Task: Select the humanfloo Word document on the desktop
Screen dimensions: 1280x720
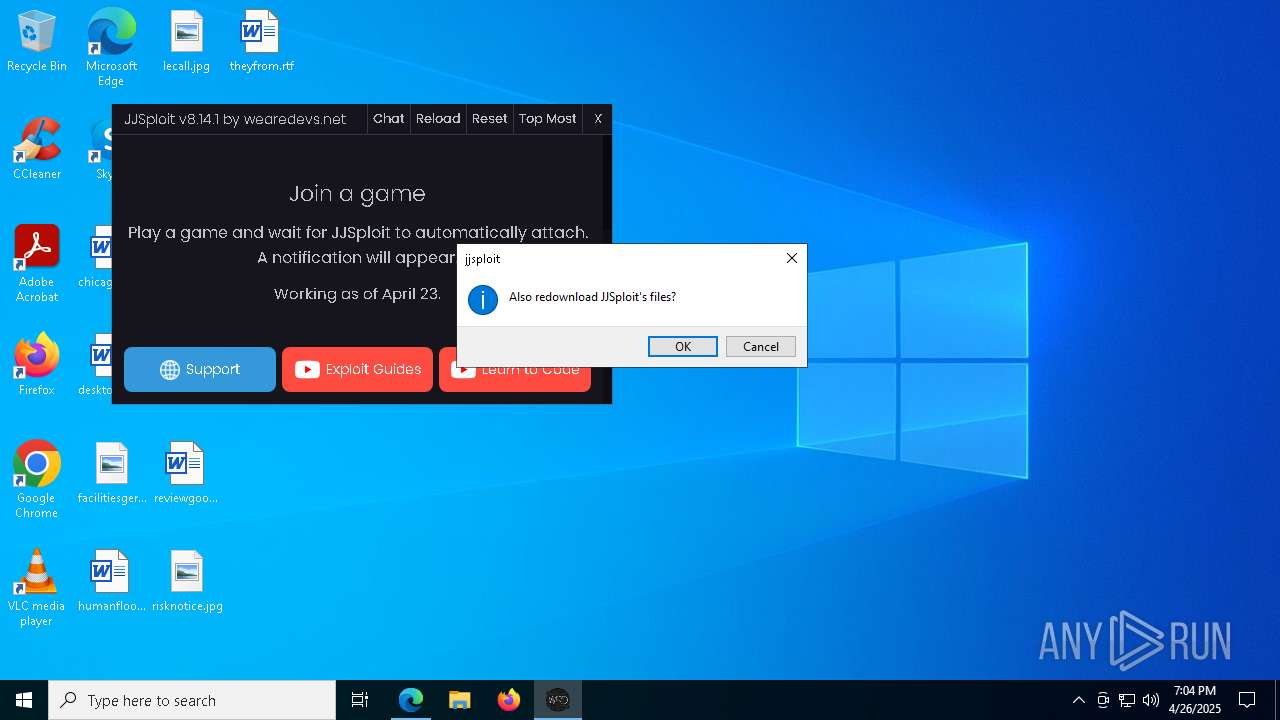Action: tap(112, 581)
